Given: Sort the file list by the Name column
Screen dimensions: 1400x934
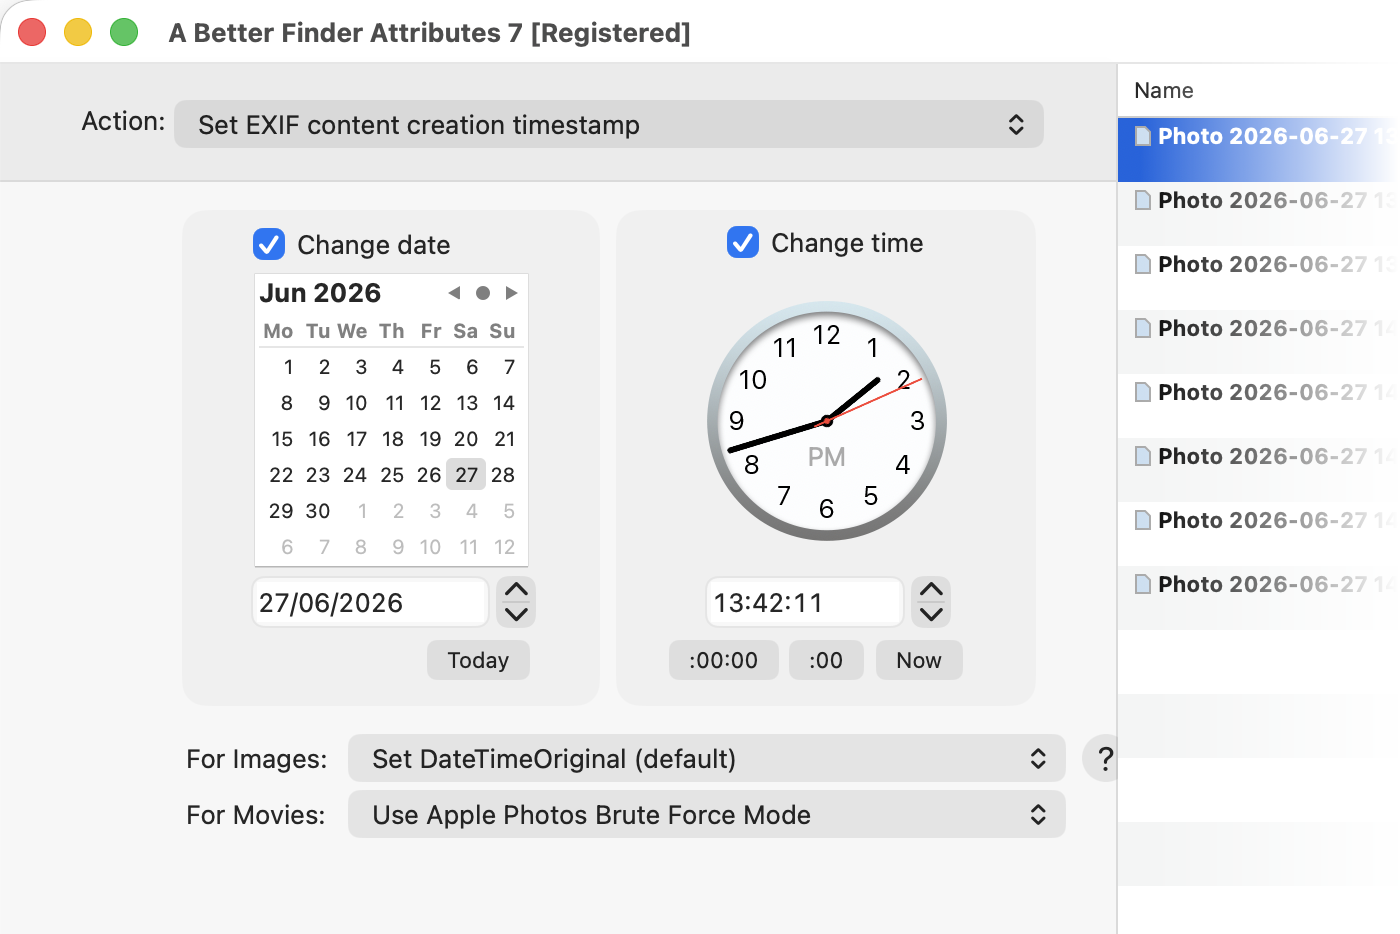Looking at the screenshot, I should click(x=1163, y=90).
